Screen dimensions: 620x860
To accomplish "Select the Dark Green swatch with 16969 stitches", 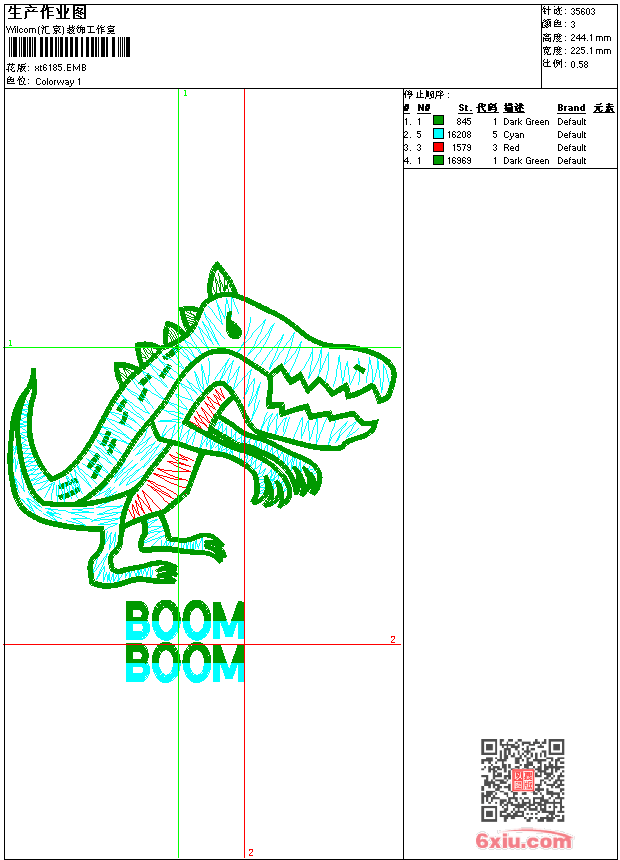I will click(438, 160).
